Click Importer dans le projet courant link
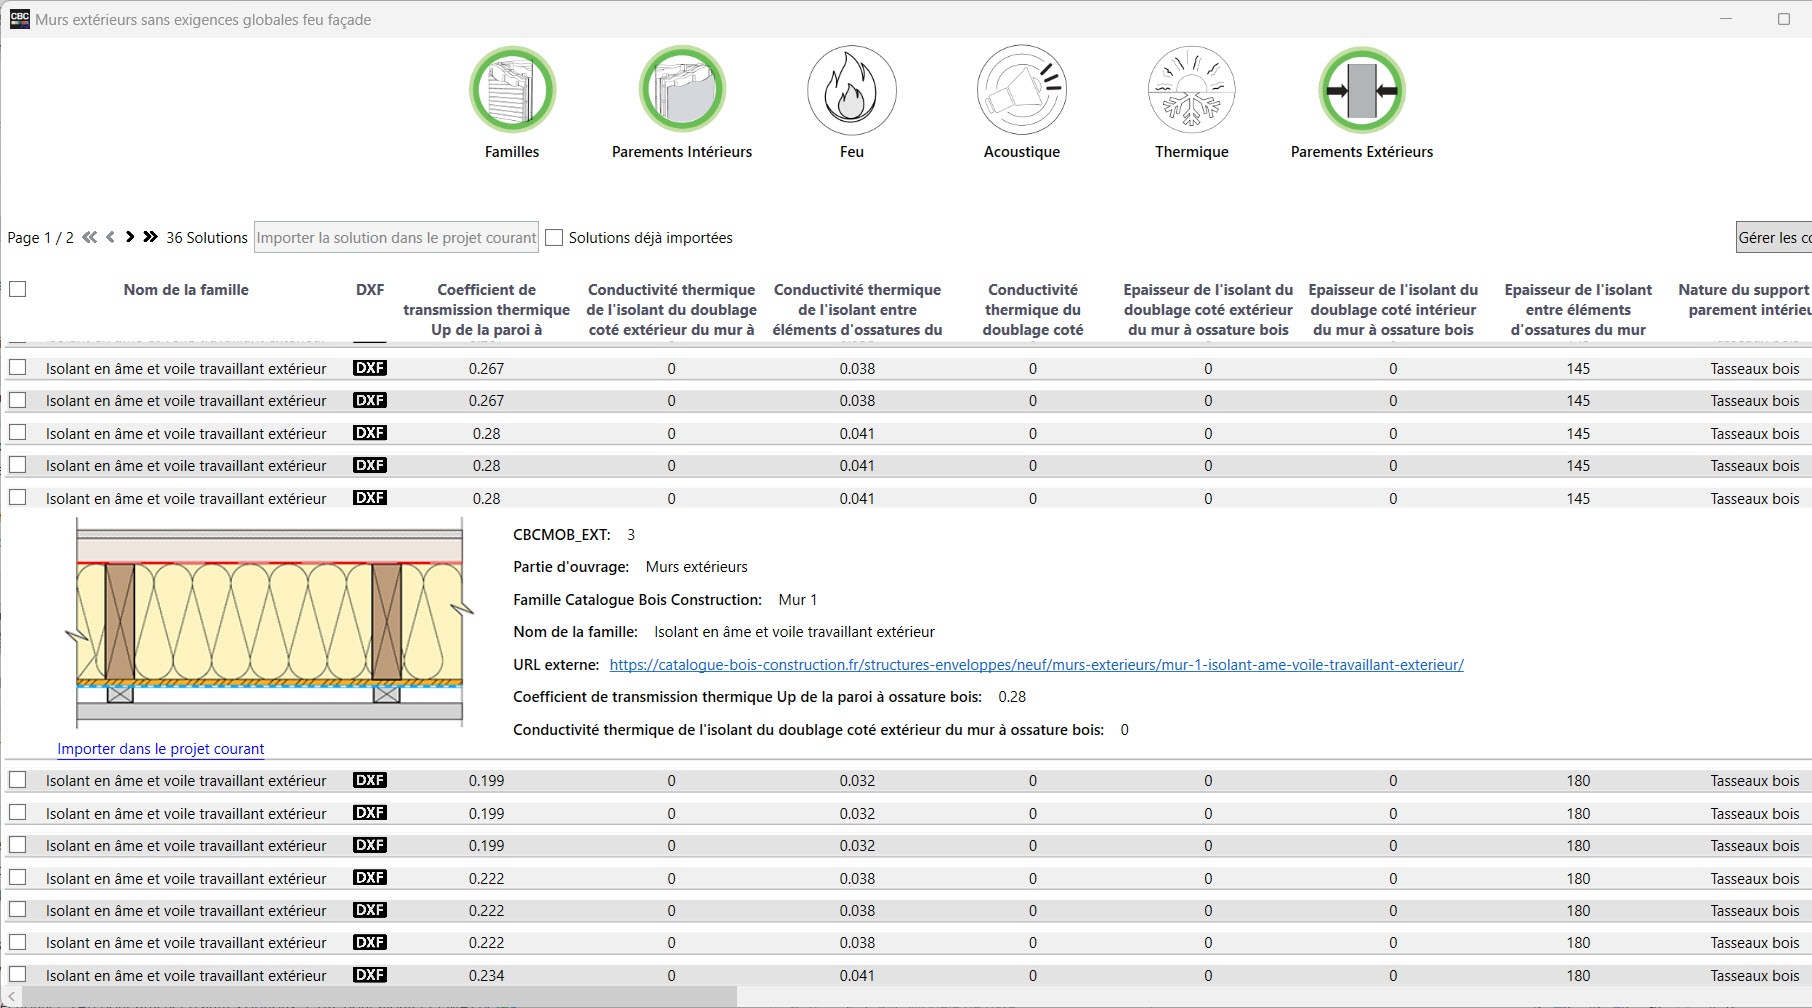 [x=160, y=748]
